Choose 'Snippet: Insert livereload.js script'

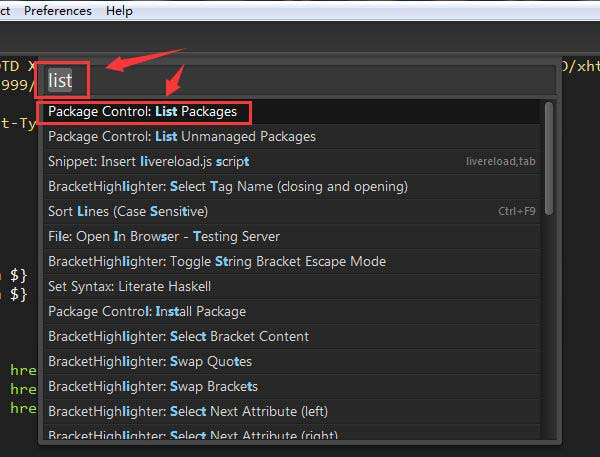292,162
